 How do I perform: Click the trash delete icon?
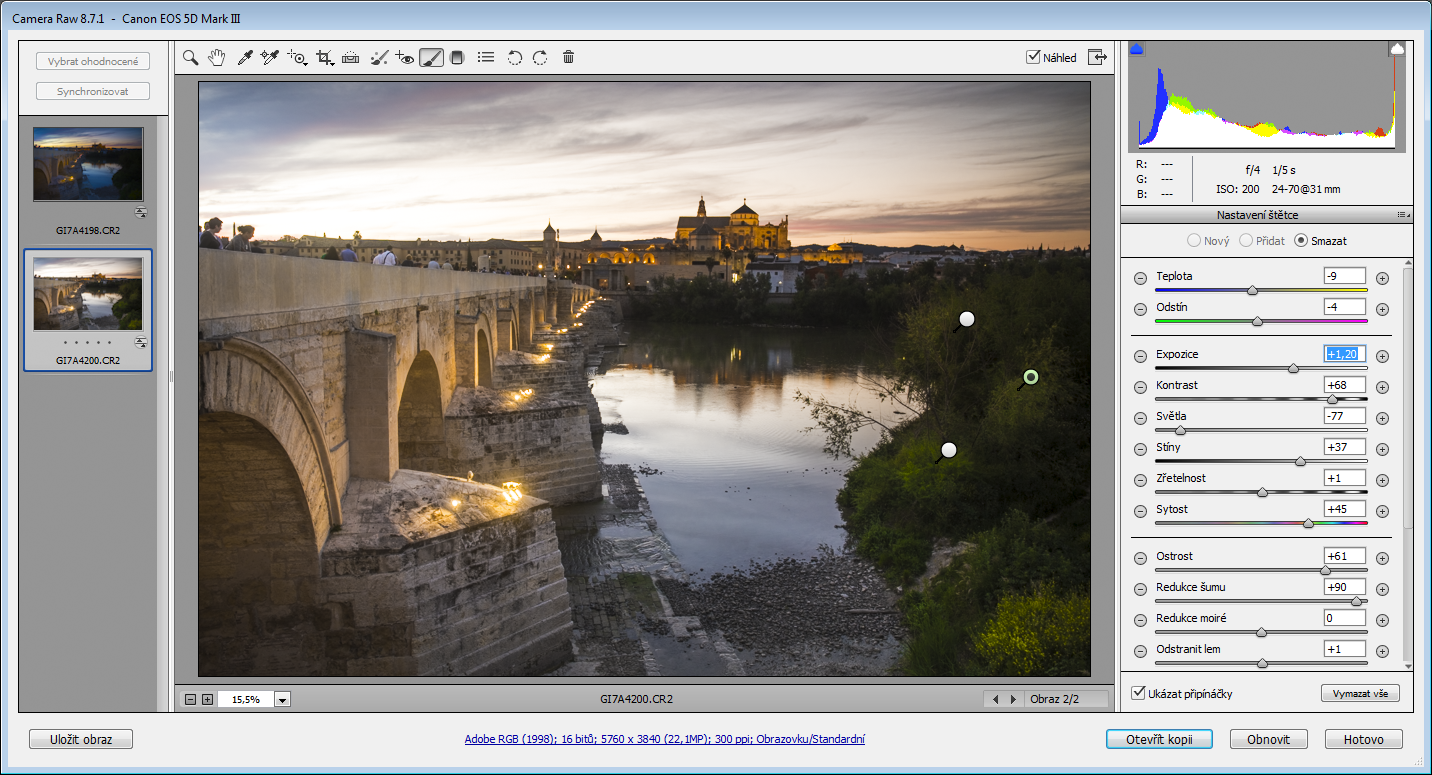pos(568,58)
